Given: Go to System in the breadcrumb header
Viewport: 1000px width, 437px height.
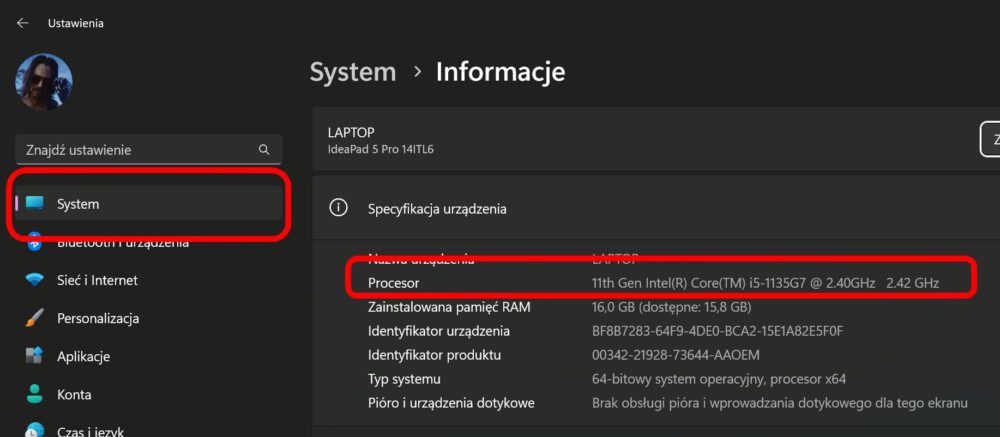Looking at the screenshot, I should (353, 71).
